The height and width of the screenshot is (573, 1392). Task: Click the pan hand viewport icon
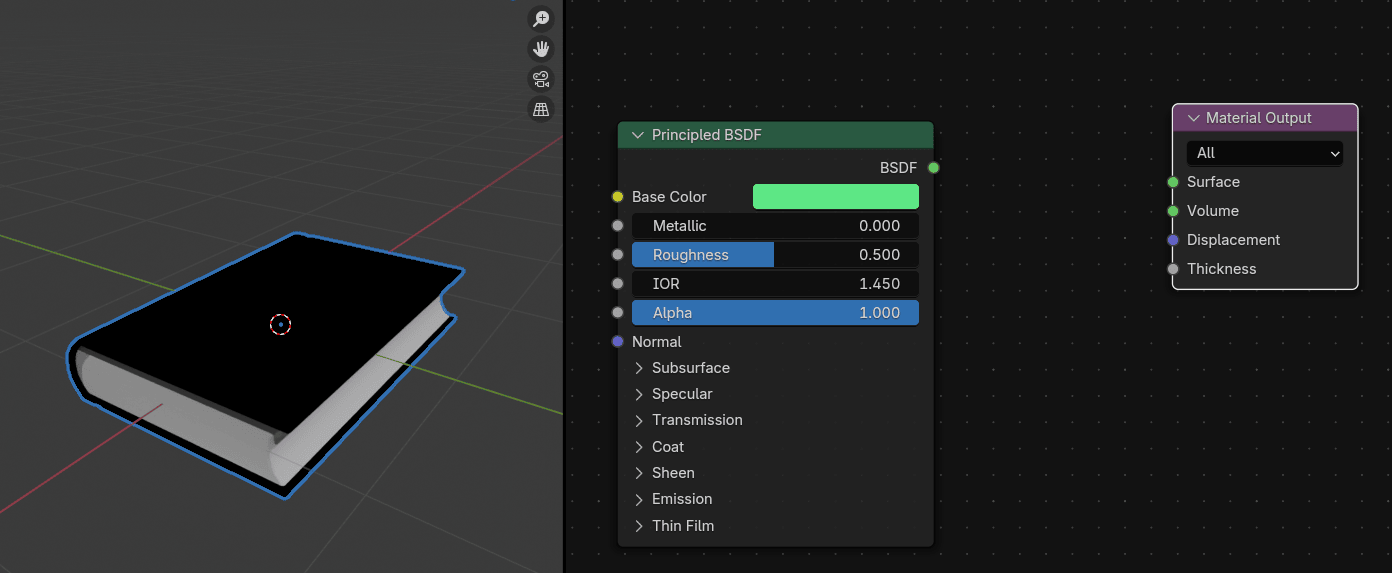tap(541, 48)
